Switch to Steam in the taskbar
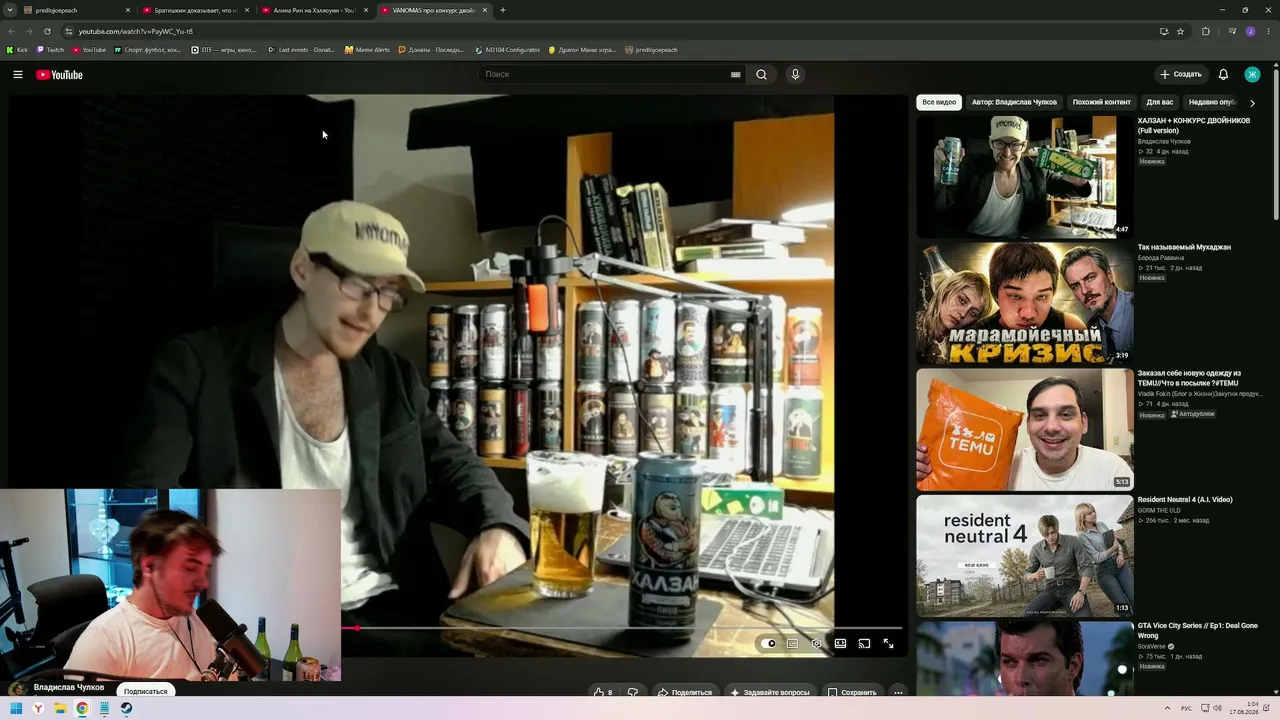The width and height of the screenshot is (1280, 720). click(x=126, y=708)
